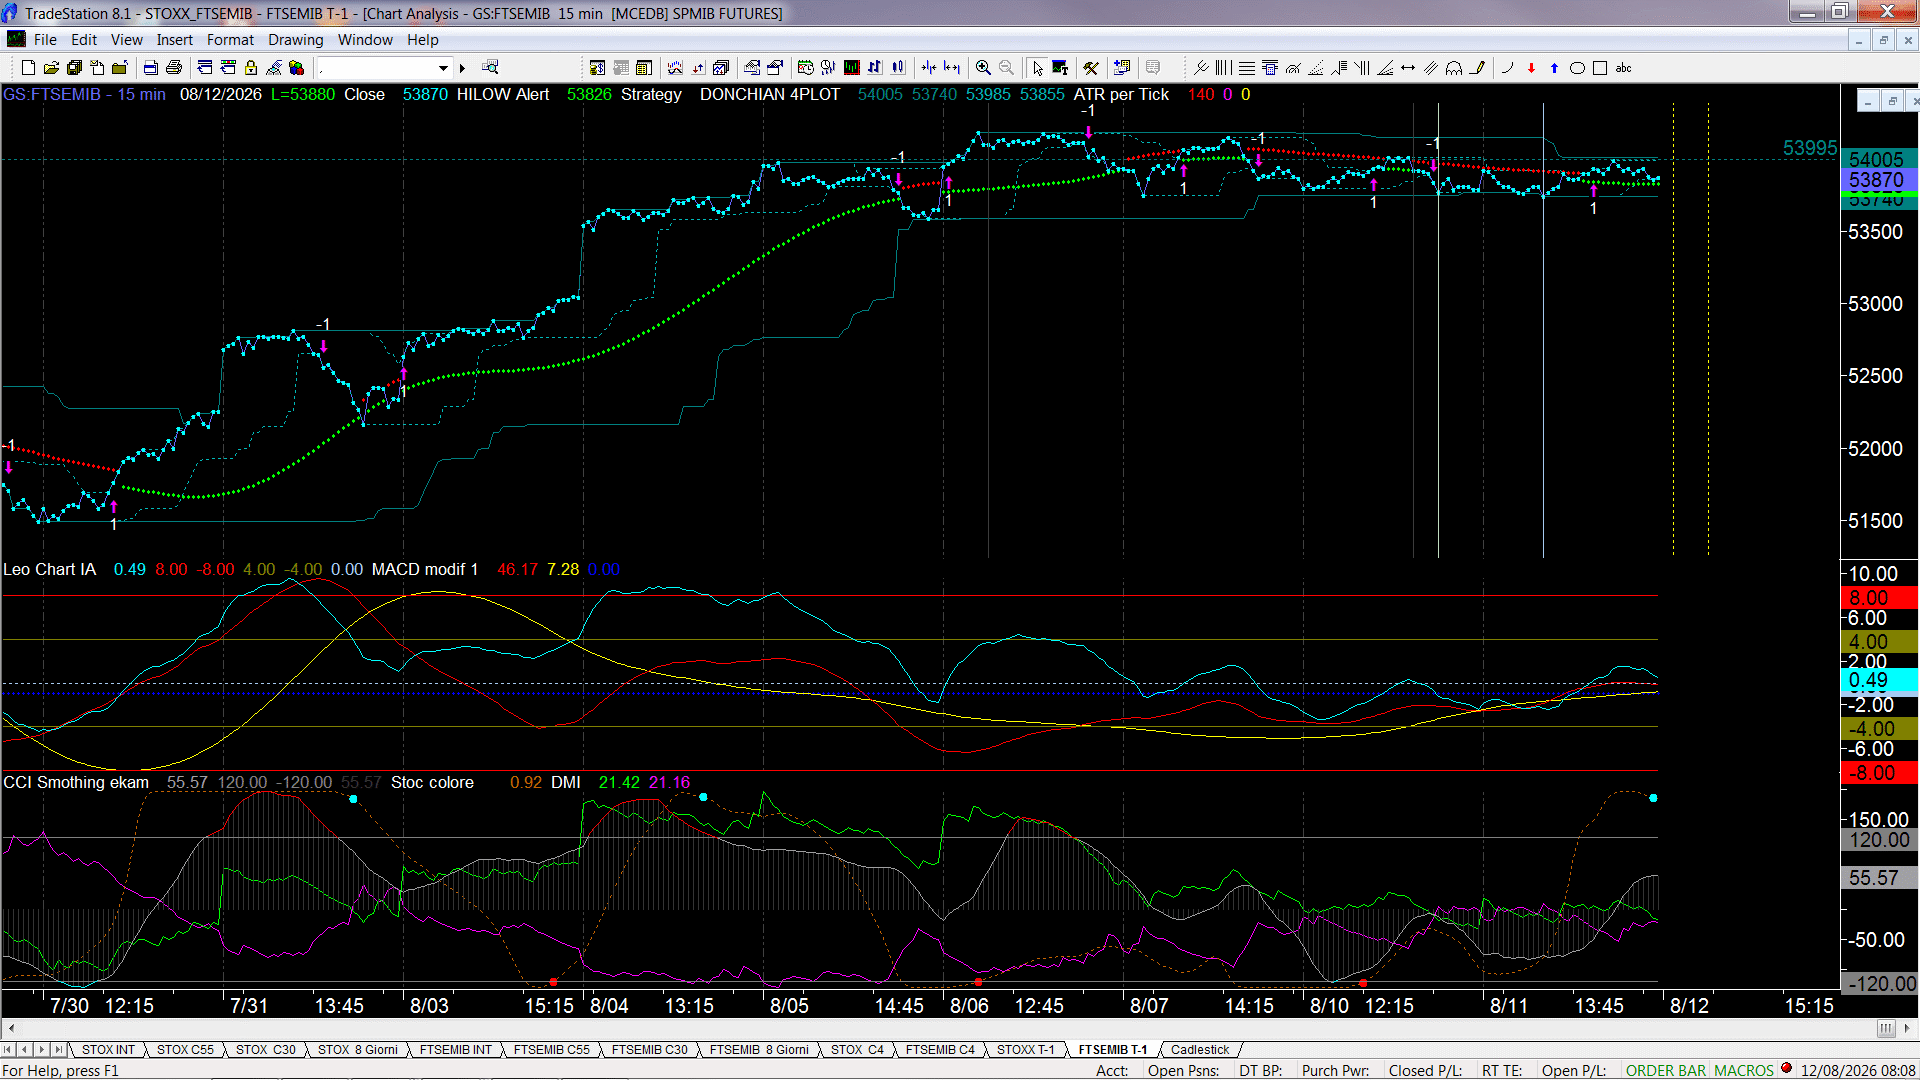
Task: Click the GS:FTSEMIB - 15 min chart label
Action: point(84,95)
